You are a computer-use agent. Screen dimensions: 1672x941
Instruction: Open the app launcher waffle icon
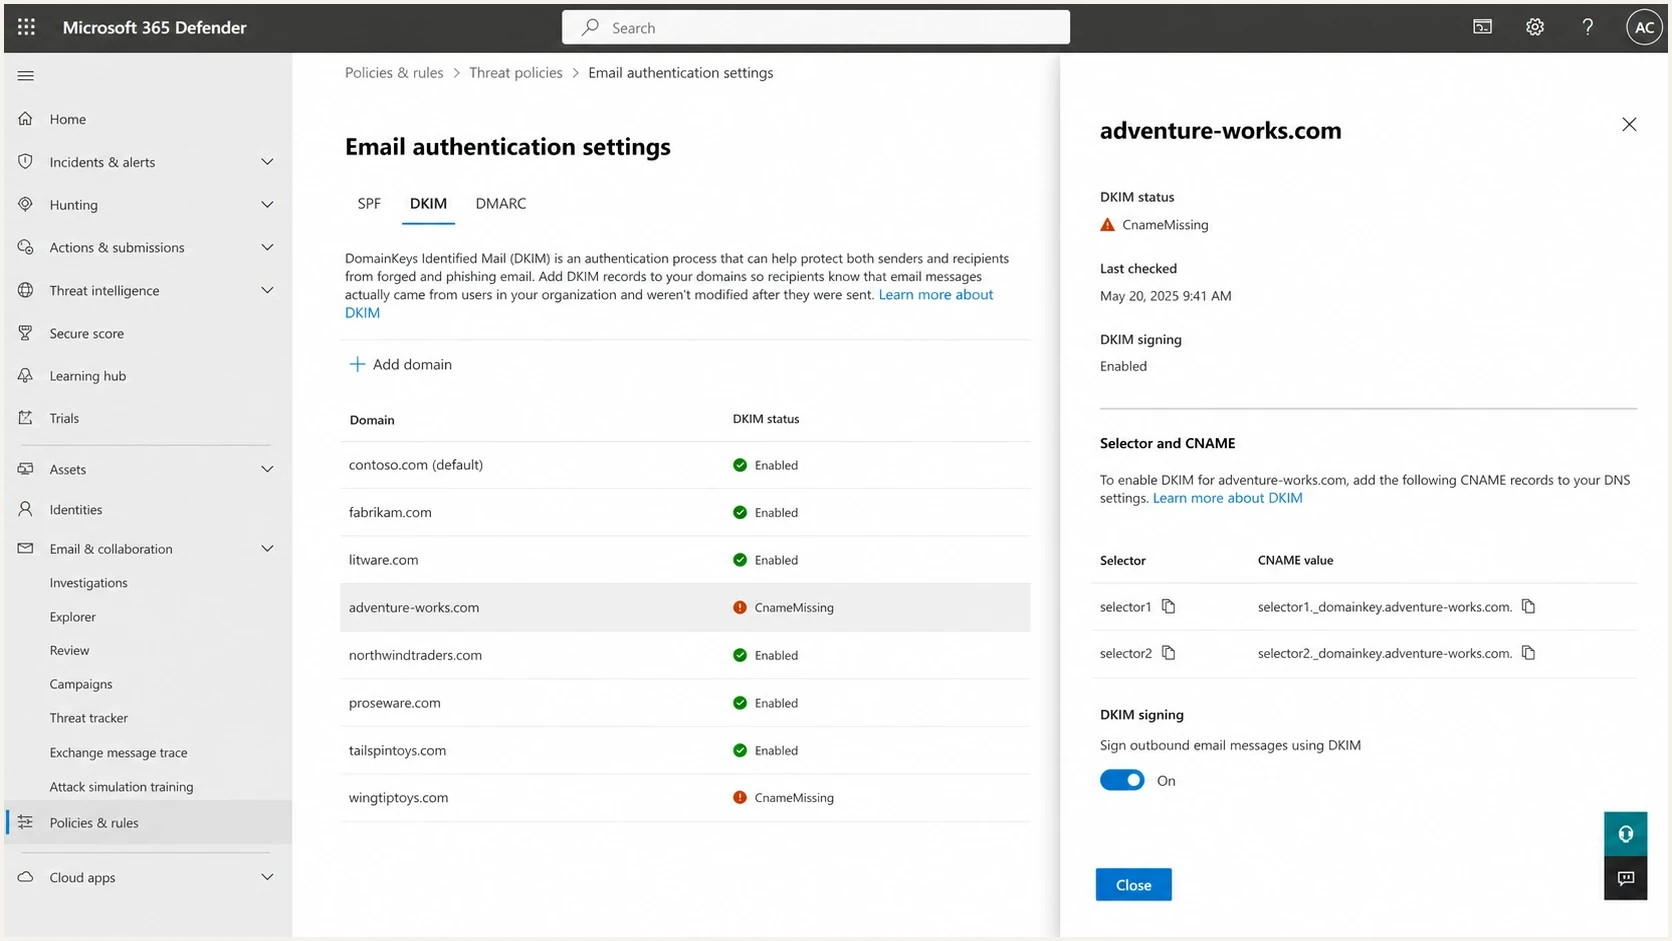pos(26,27)
